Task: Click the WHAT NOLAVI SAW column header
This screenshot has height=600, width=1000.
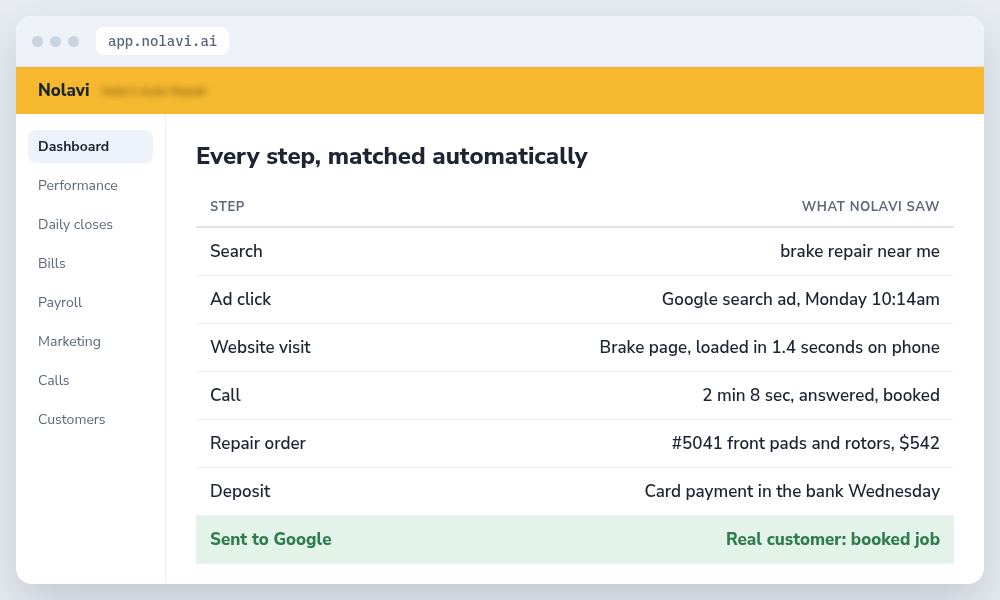Action: pos(871,206)
